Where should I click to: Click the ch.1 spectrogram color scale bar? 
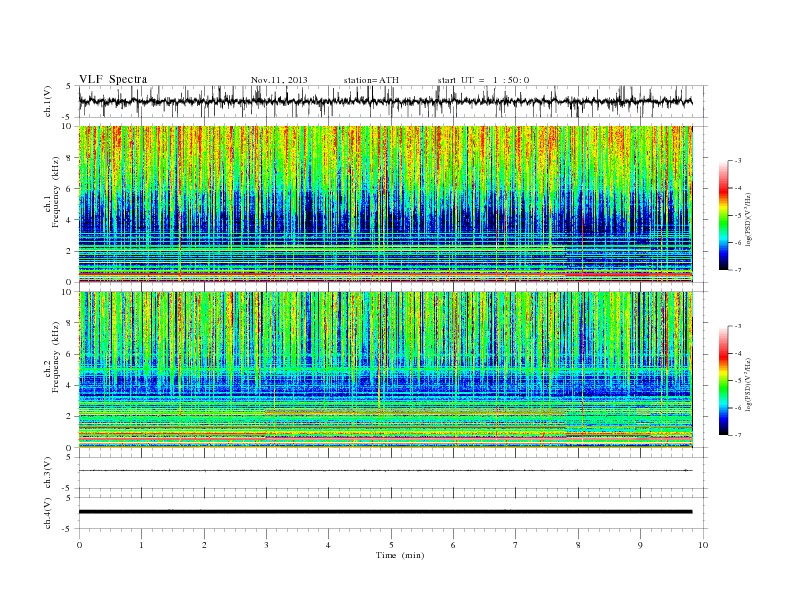point(724,215)
